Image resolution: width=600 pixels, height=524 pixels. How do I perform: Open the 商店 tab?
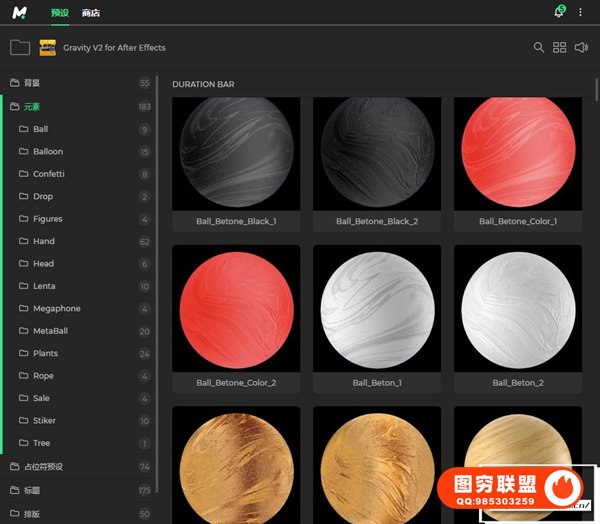click(x=91, y=13)
